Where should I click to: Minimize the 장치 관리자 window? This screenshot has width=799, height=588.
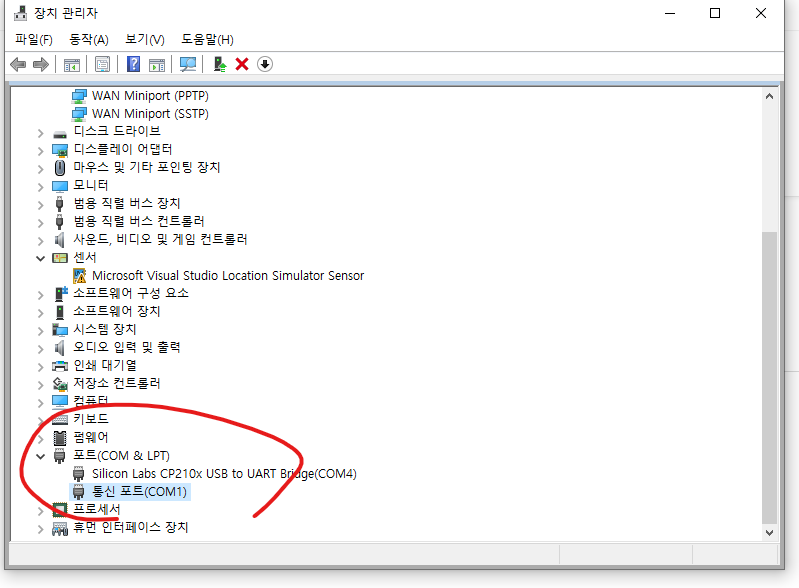[670, 13]
